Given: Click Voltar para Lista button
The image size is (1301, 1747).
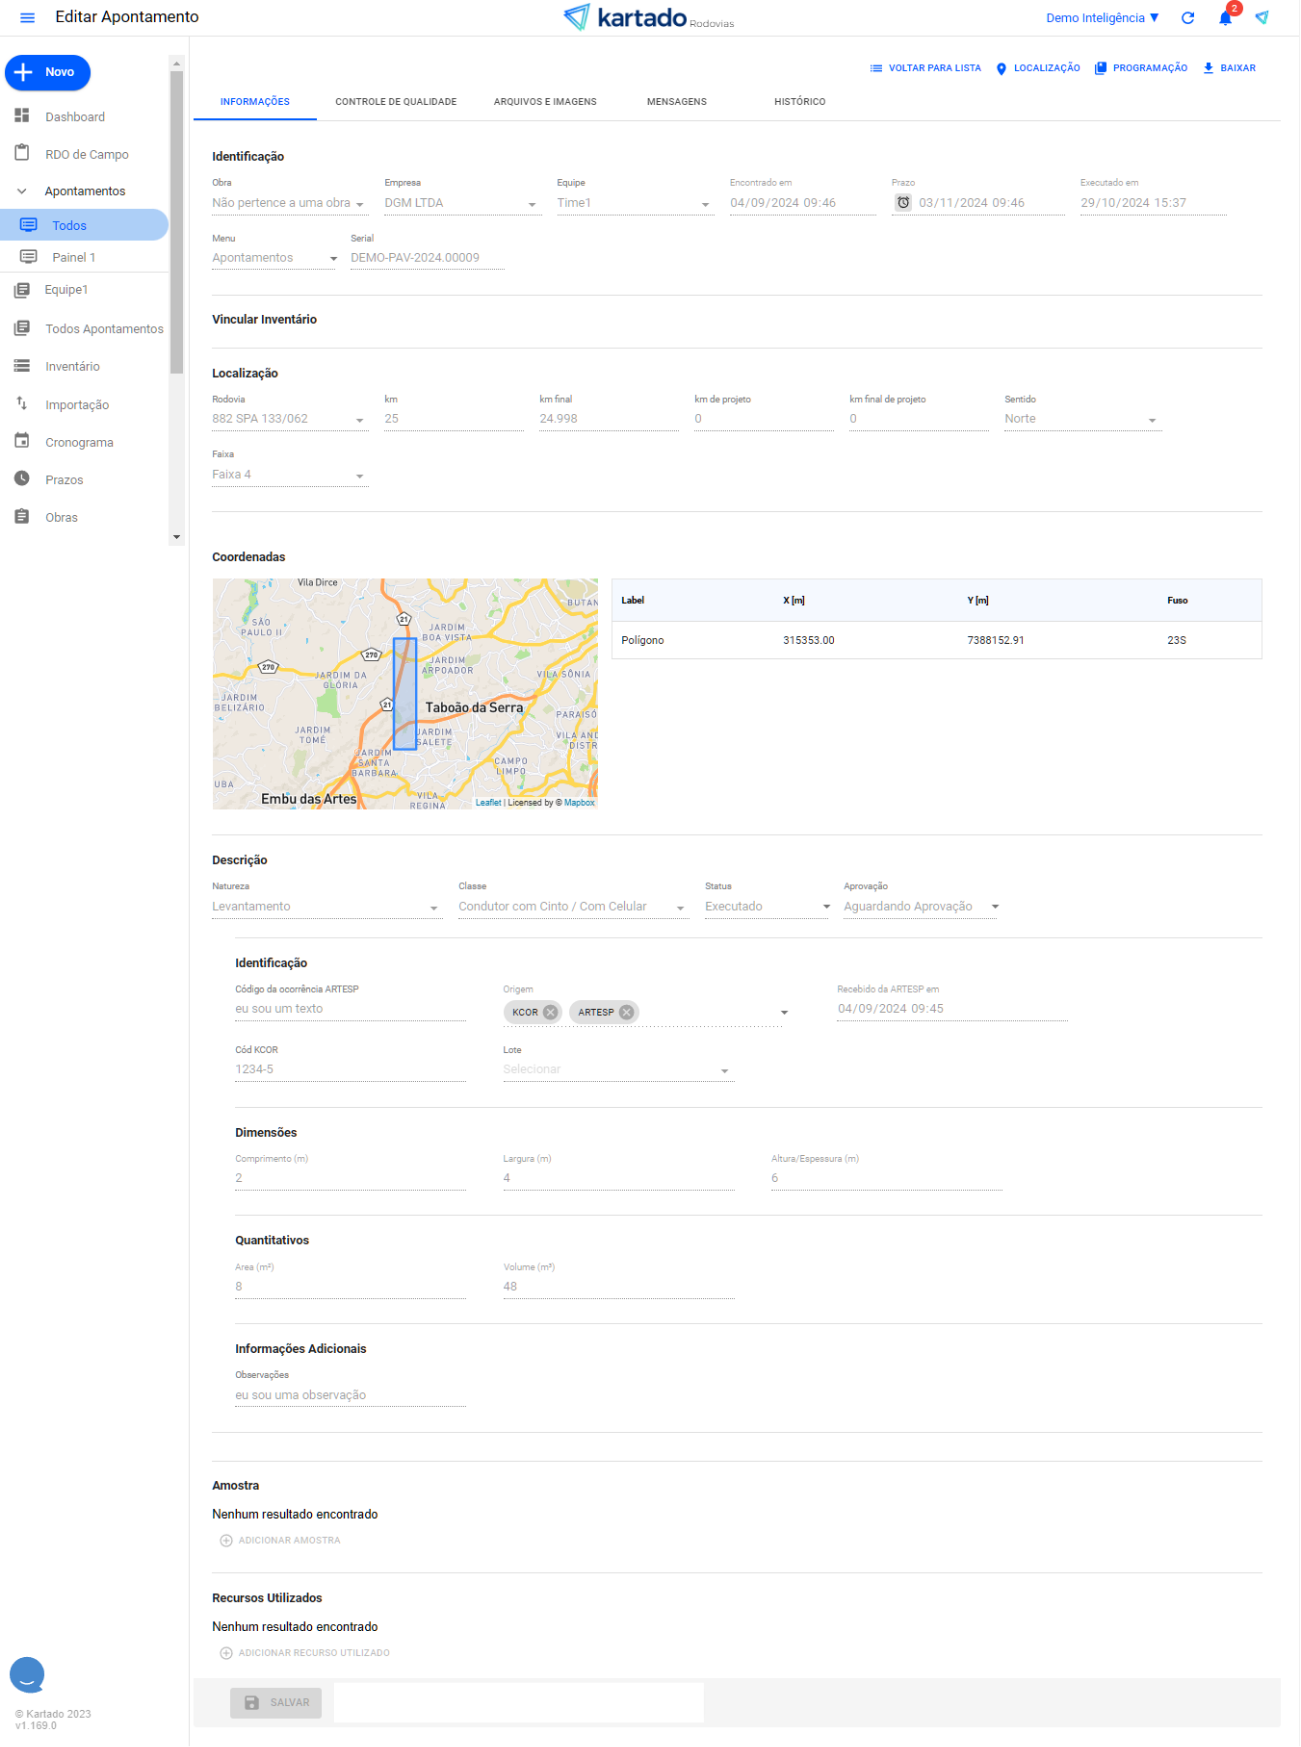Looking at the screenshot, I should click(925, 68).
